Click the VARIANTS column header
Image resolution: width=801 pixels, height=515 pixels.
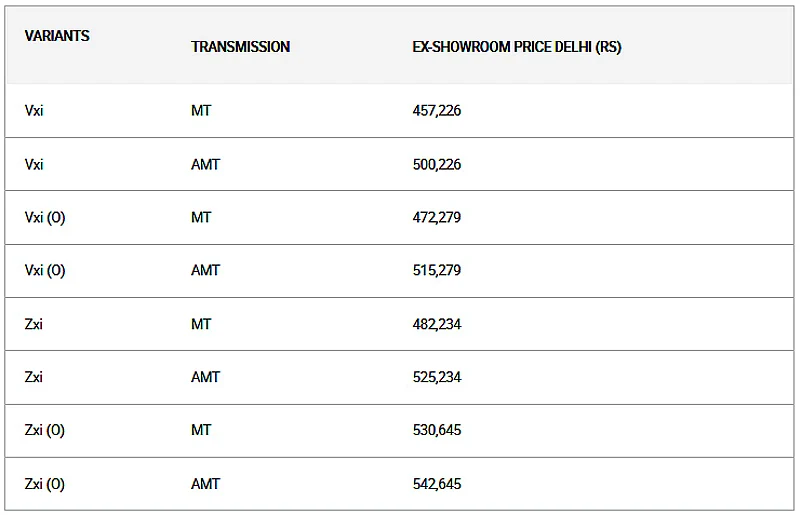coord(57,36)
